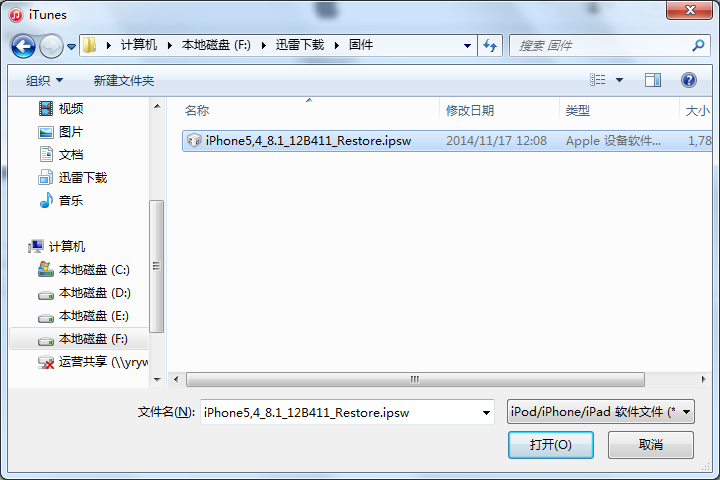Toggle the preview pane icon
The width and height of the screenshot is (720, 480).
(652, 80)
